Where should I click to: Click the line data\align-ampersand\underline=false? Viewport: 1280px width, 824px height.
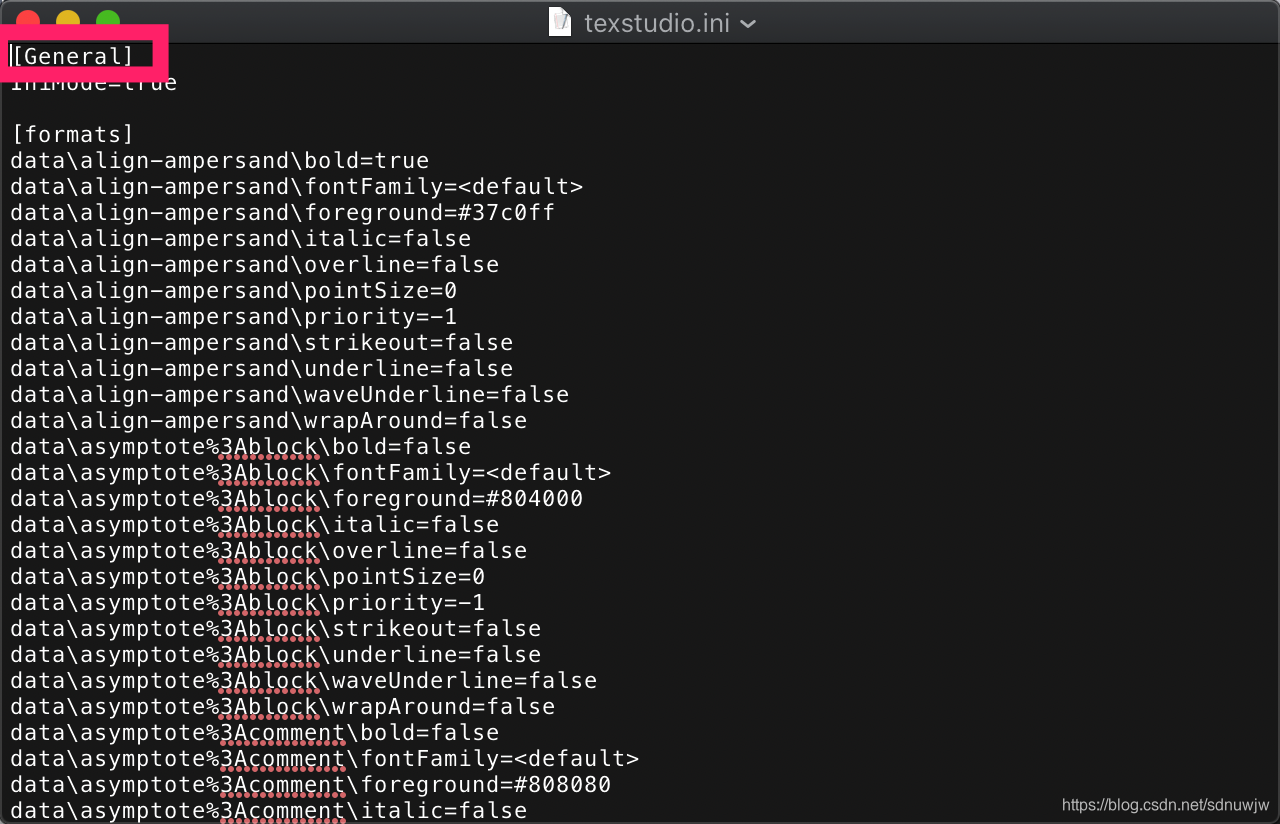pyautogui.click(x=262, y=369)
